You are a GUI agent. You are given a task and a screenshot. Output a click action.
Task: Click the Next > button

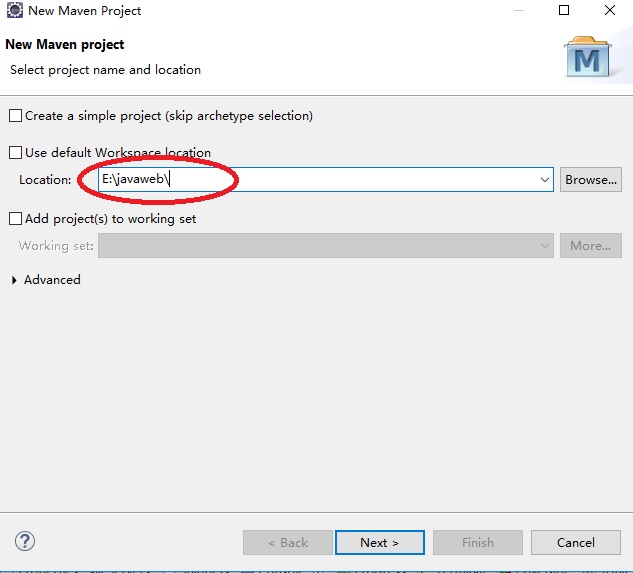(379, 542)
